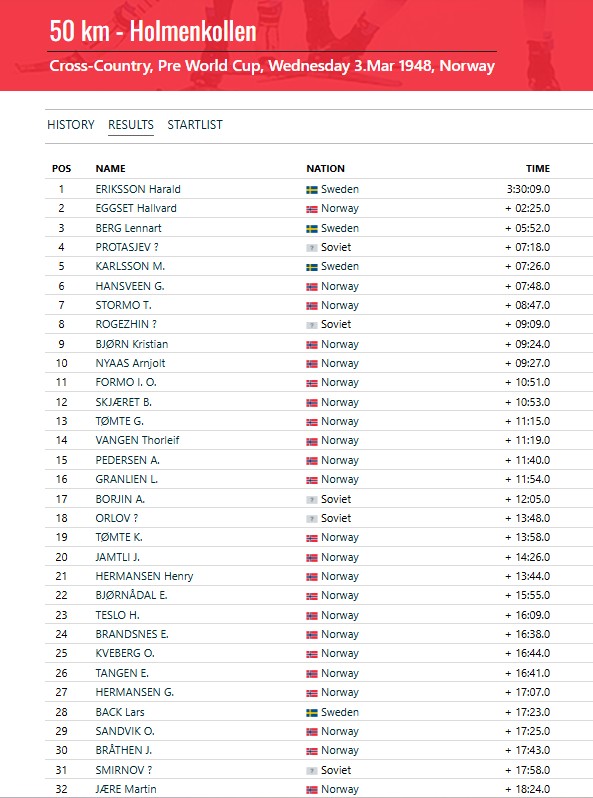The width and height of the screenshot is (593, 798).
Task: Click Sweden flag icon in BACK Lars row
Action: coord(312,713)
